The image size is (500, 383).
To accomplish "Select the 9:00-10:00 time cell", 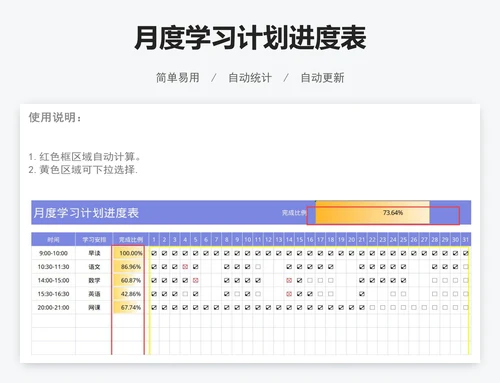I will [53, 253].
